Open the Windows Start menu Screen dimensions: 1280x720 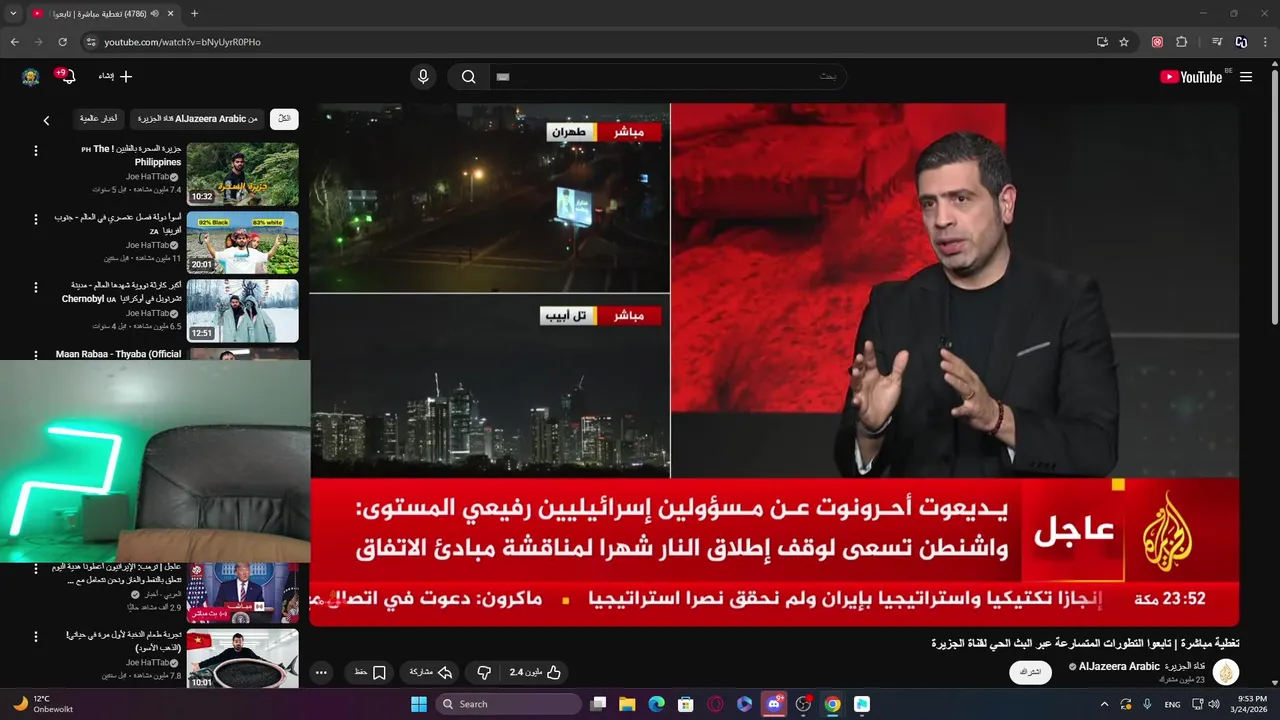click(419, 704)
